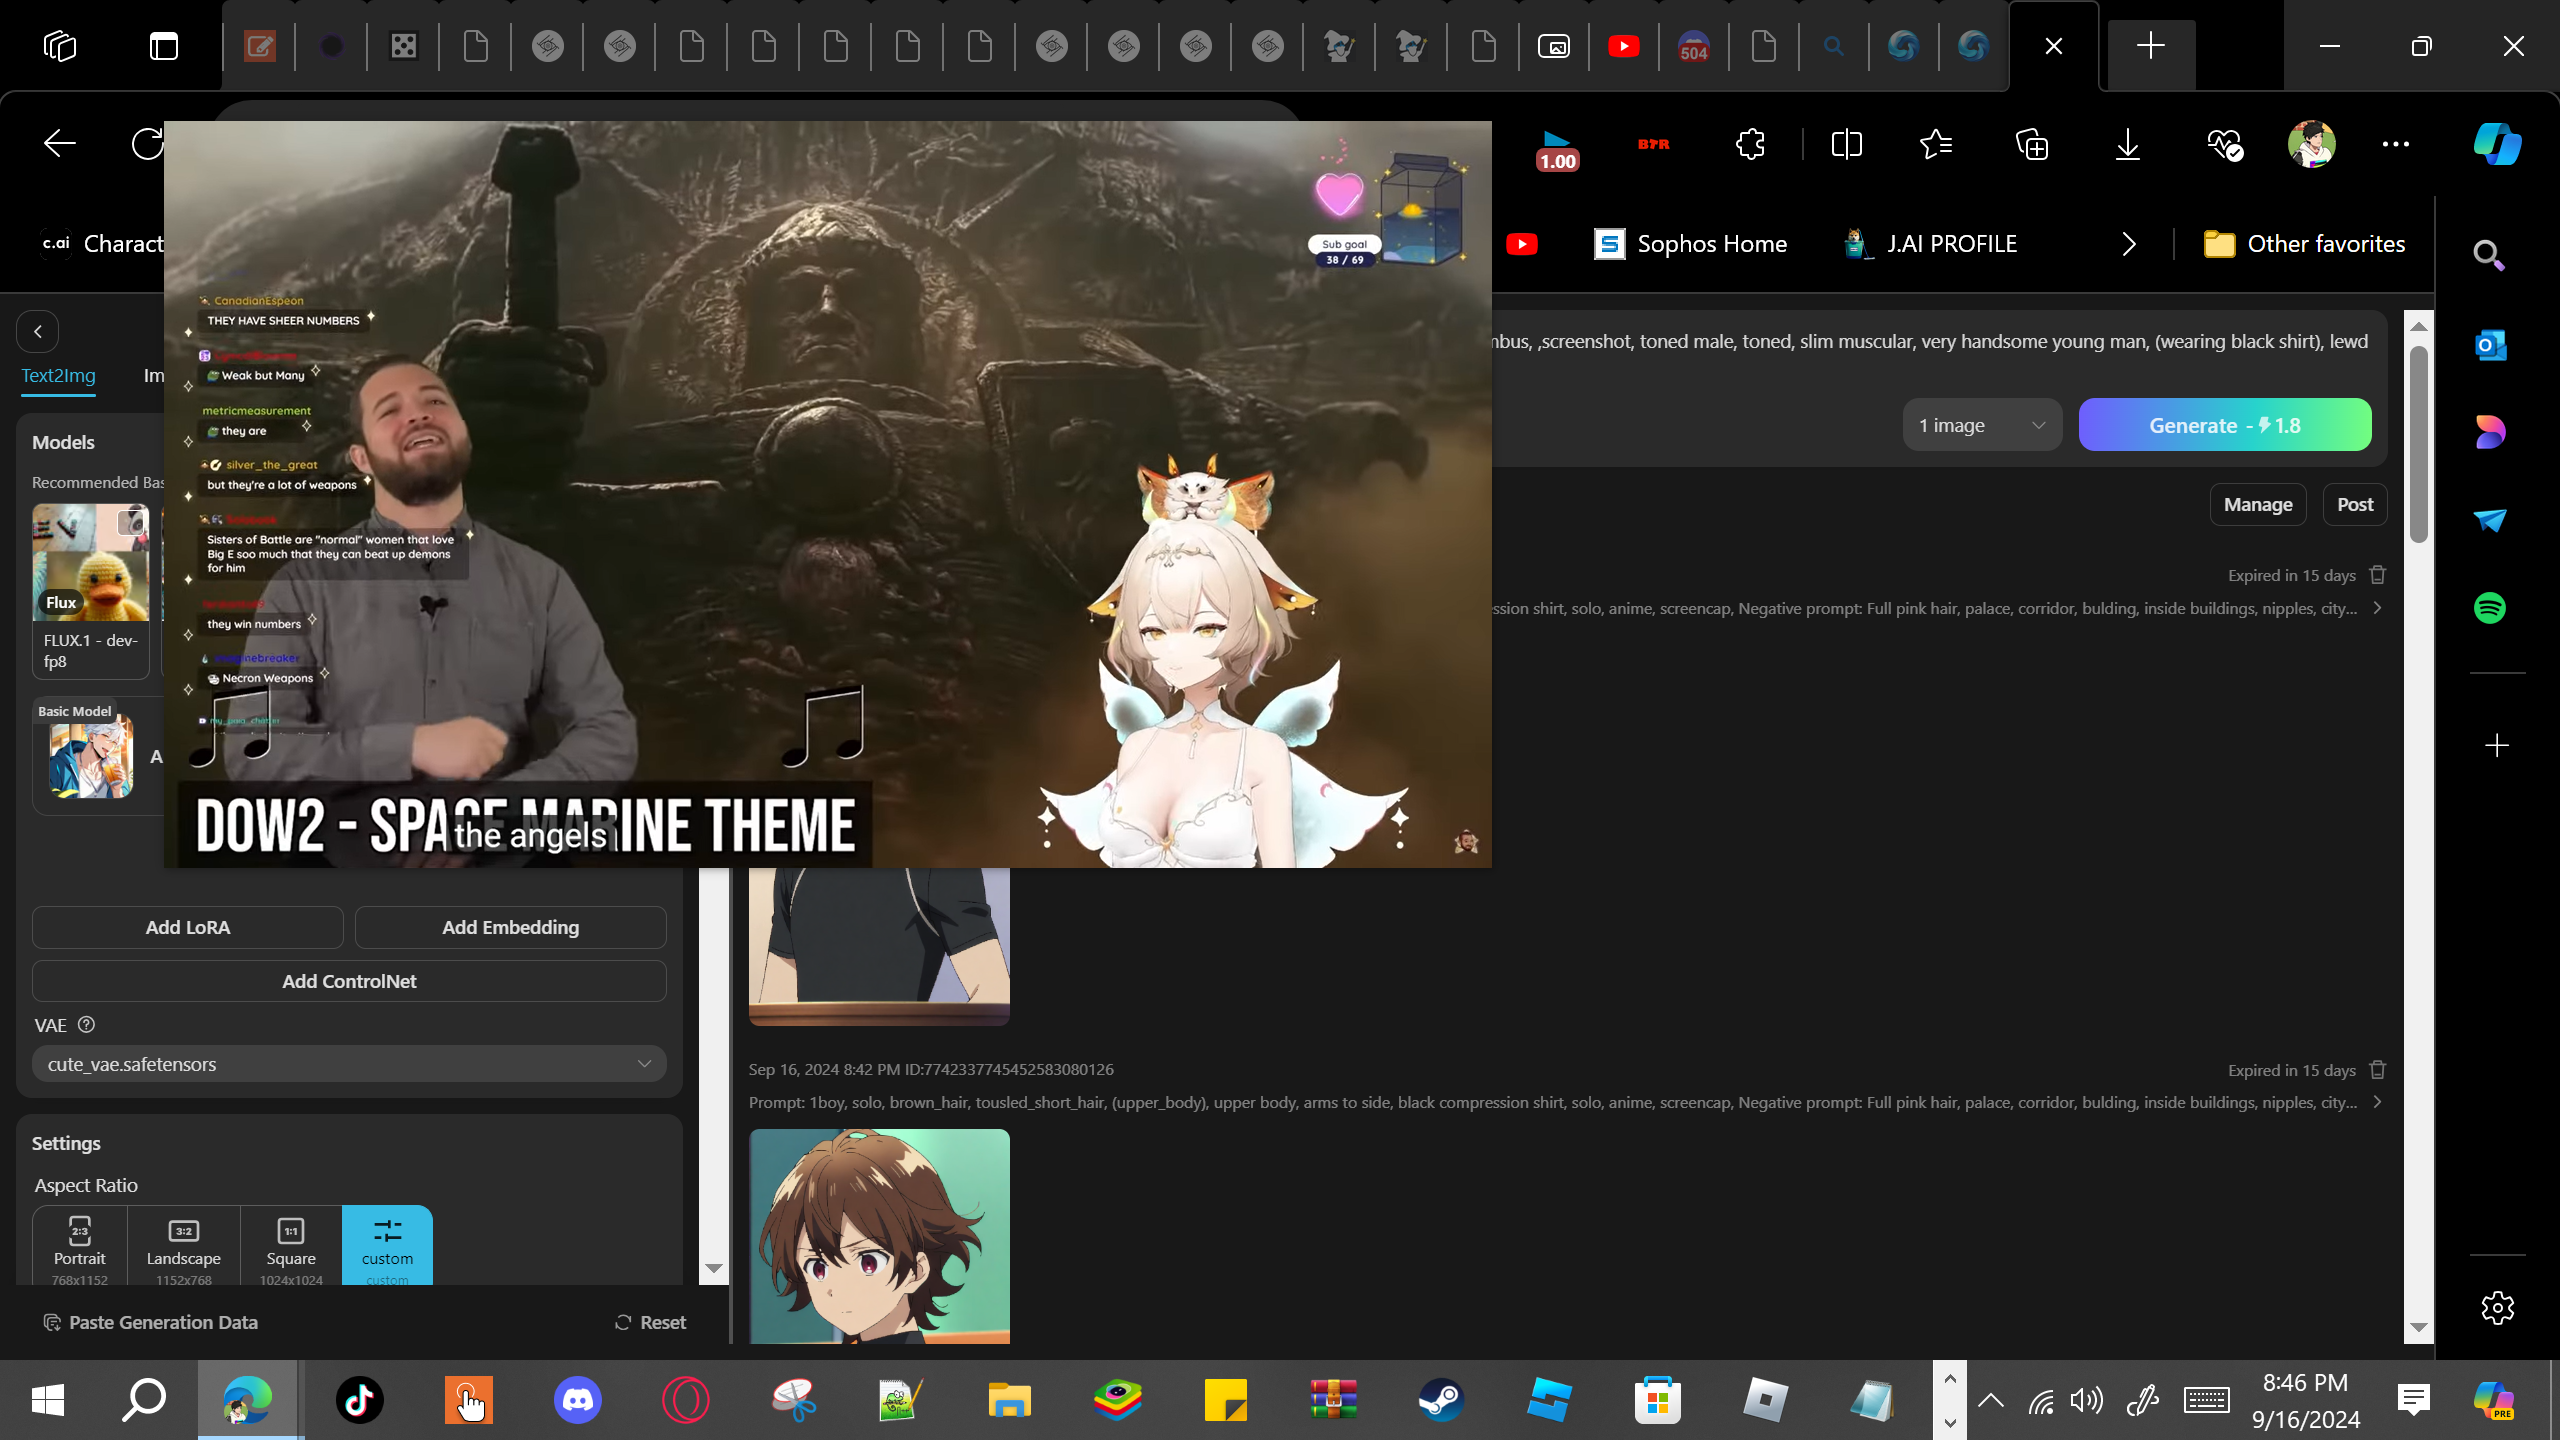The width and height of the screenshot is (2560, 1440).
Task: Open the tab actions menu icon
Action: click(164, 46)
